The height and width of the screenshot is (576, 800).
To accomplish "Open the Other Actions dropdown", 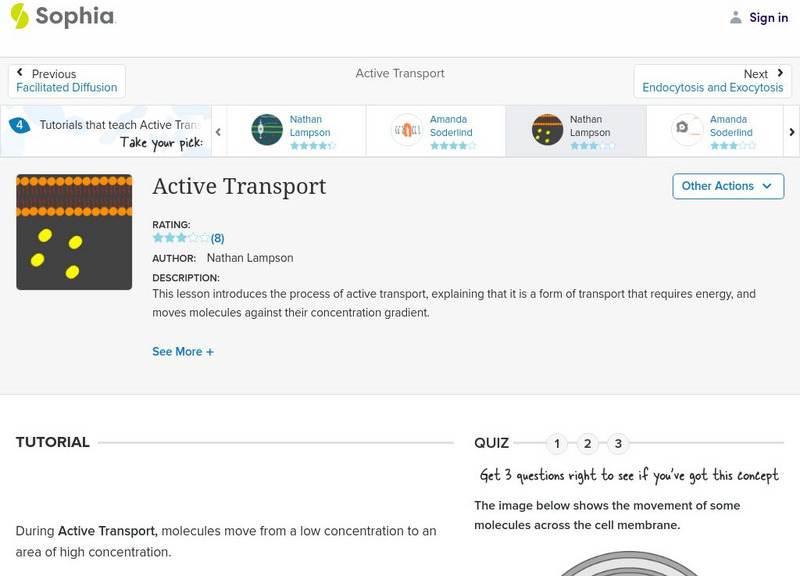I will (727, 186).
